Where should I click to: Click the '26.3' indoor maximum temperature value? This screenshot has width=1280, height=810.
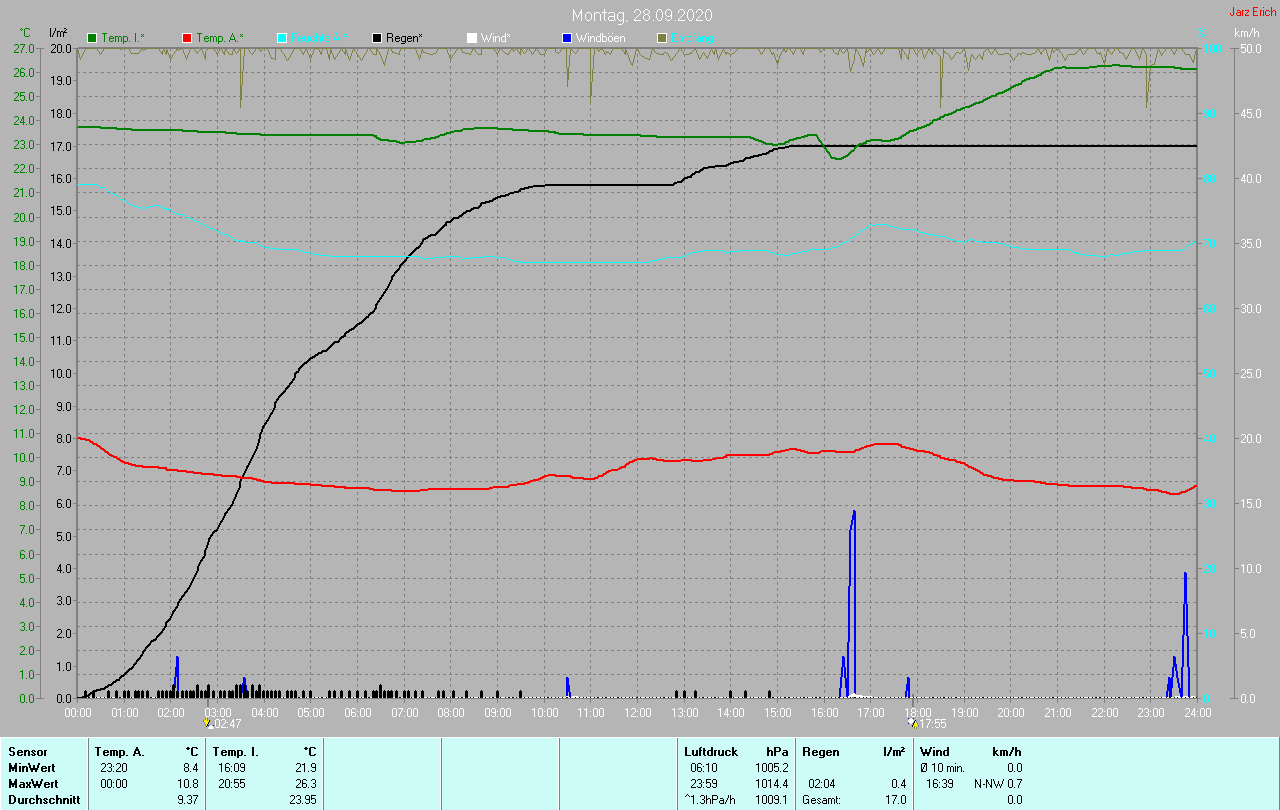coord(305,784)
